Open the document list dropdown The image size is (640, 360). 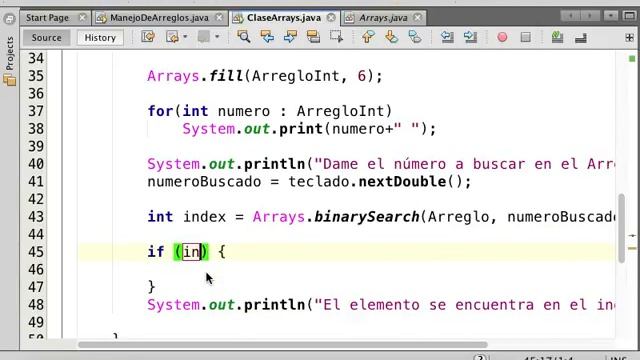611,16
